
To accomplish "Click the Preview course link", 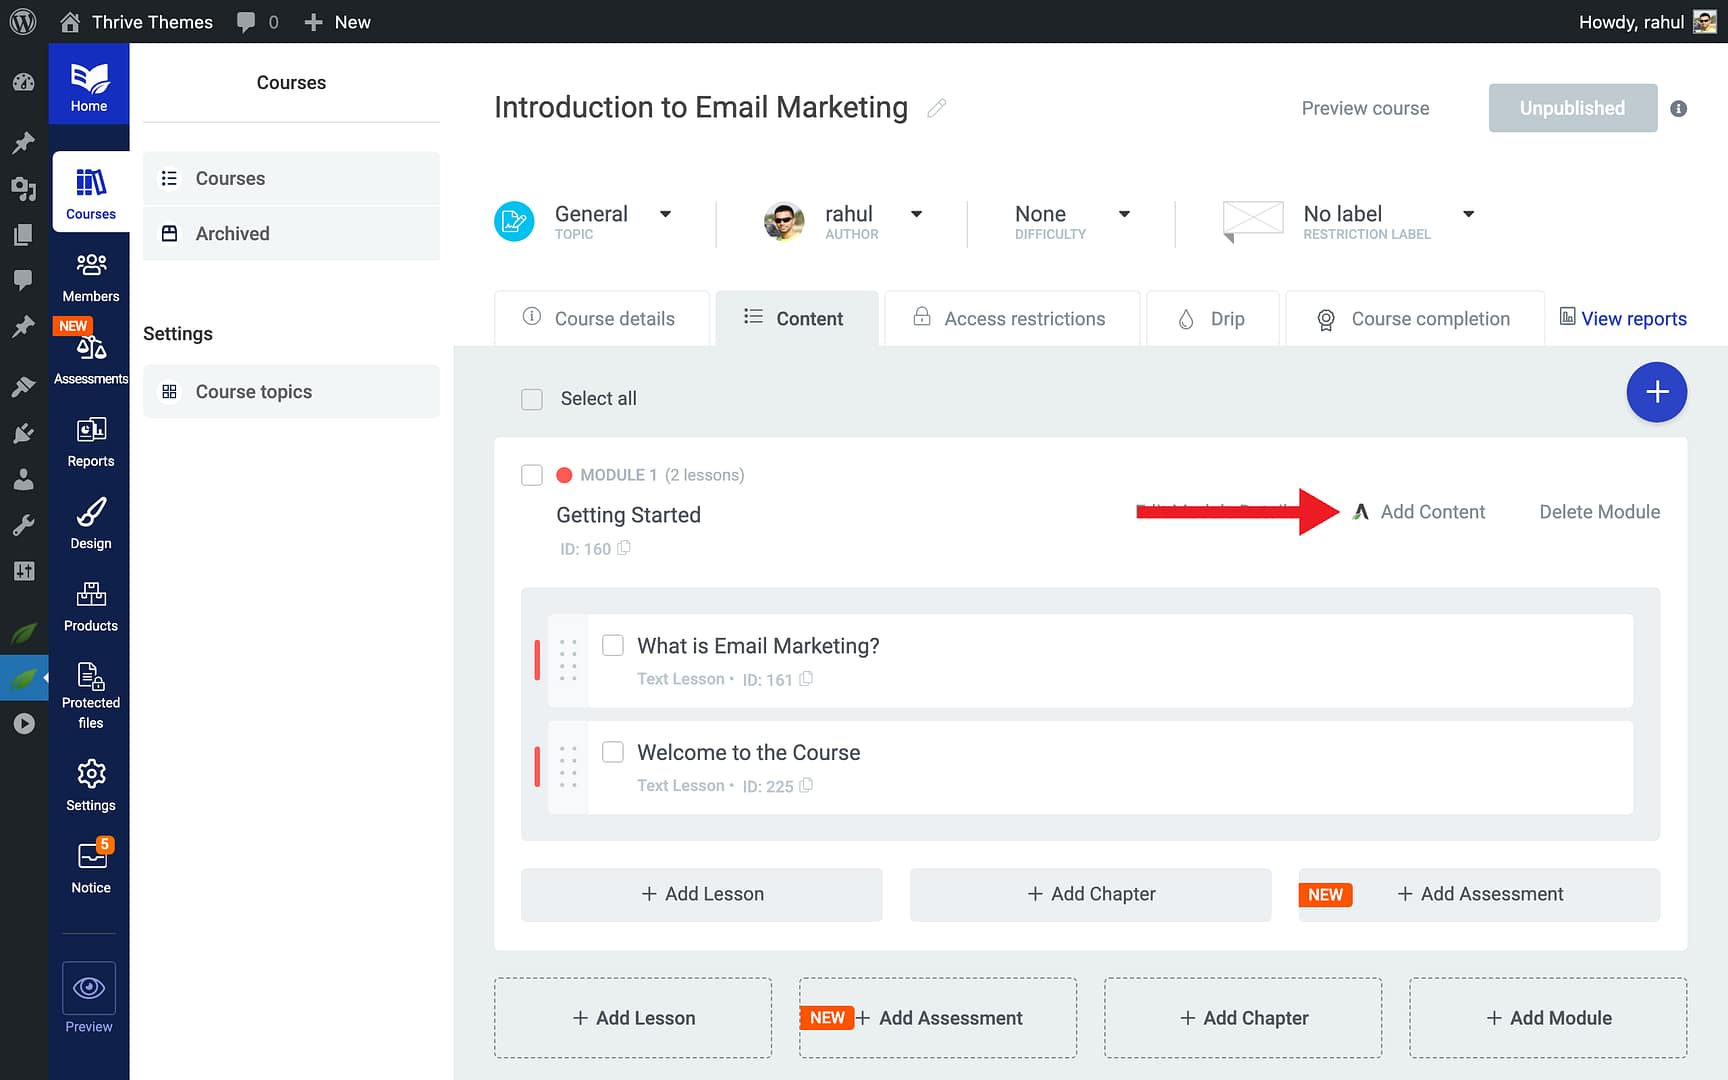I will pos(1365,108).
